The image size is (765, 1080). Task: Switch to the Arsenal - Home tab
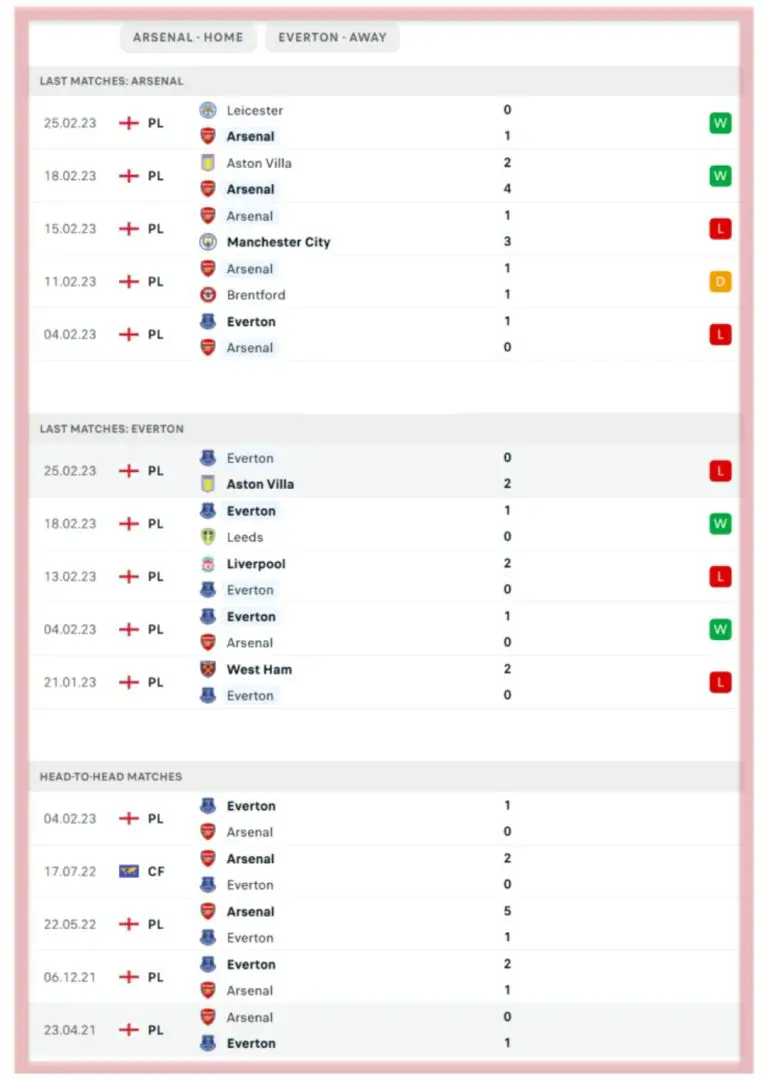[x=188, y=37]
